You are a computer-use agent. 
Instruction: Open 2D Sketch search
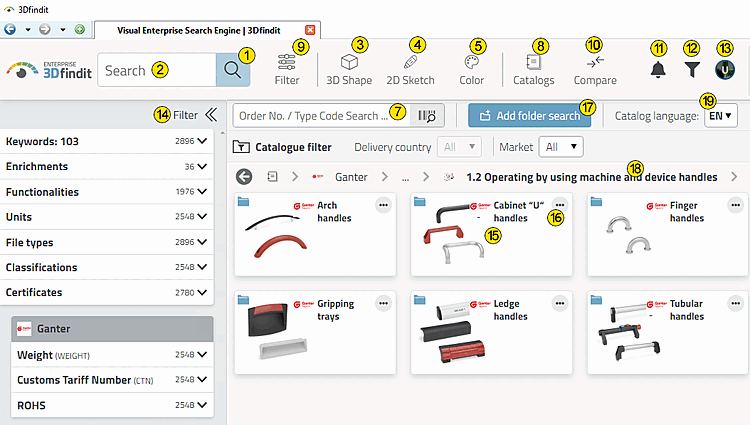410,70
